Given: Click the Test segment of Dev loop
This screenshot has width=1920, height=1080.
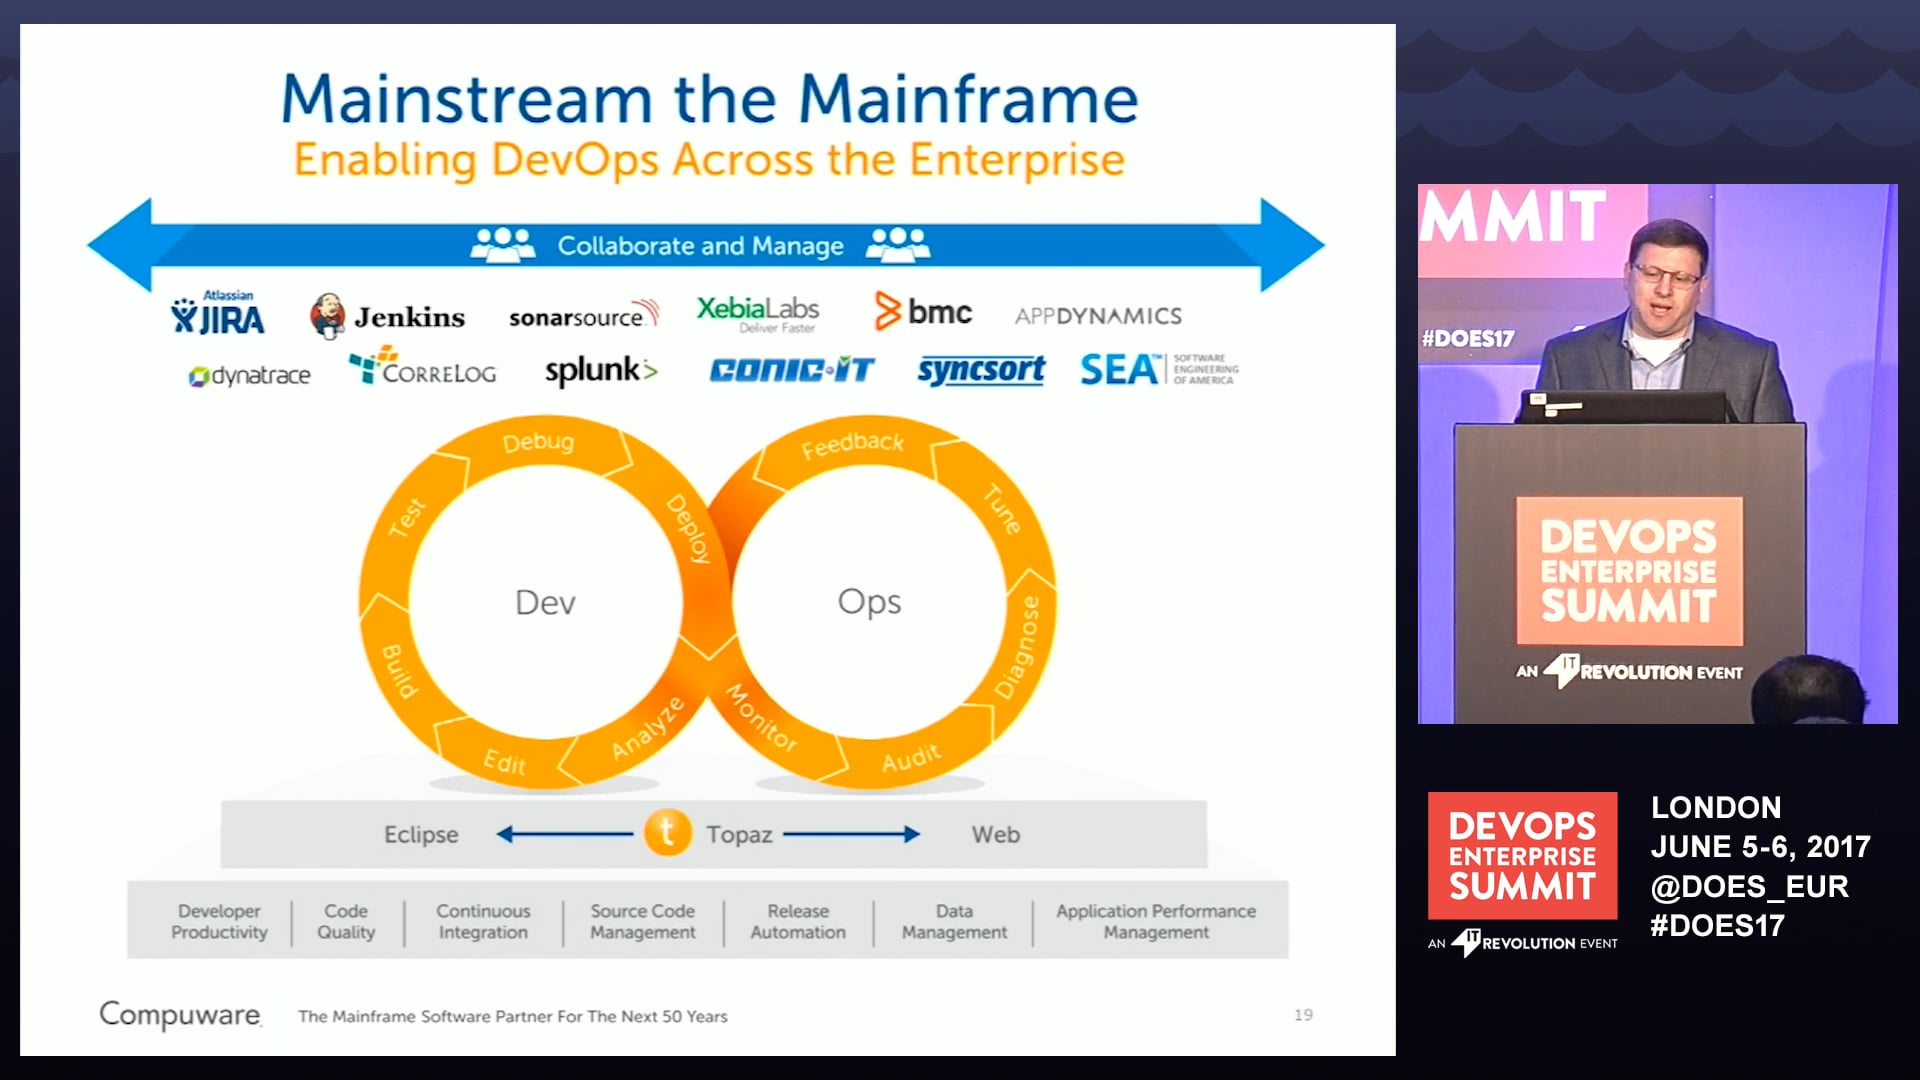Looking at the screenshot, I should point(407,517).
